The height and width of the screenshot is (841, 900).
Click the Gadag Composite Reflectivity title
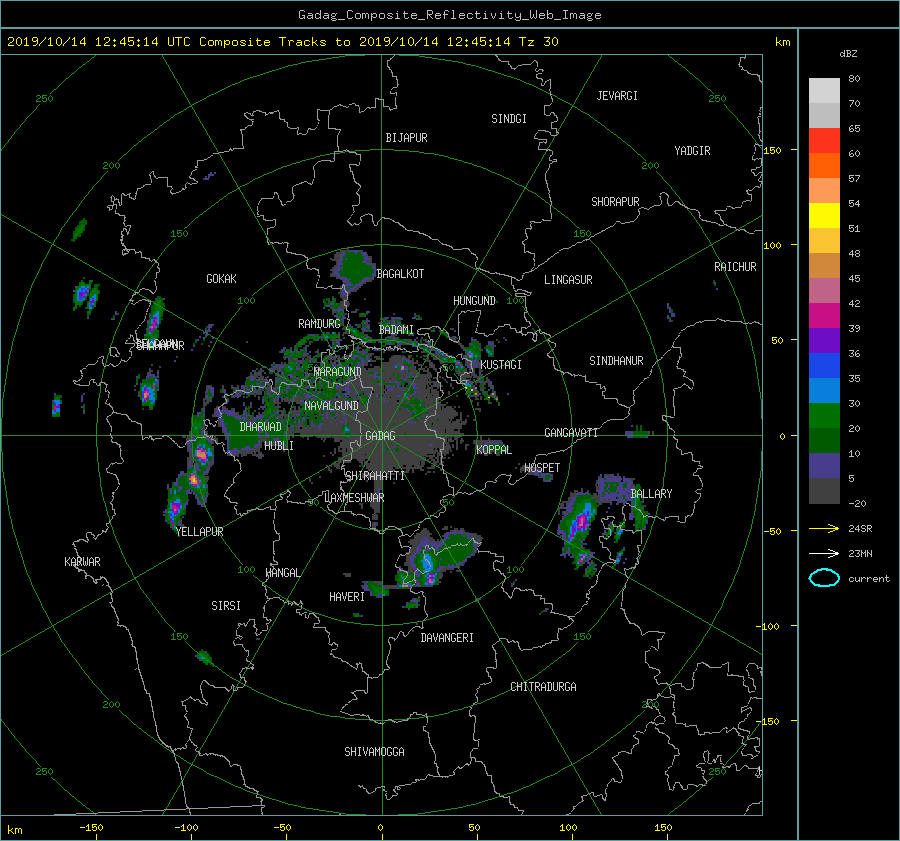tap(449, 15)
